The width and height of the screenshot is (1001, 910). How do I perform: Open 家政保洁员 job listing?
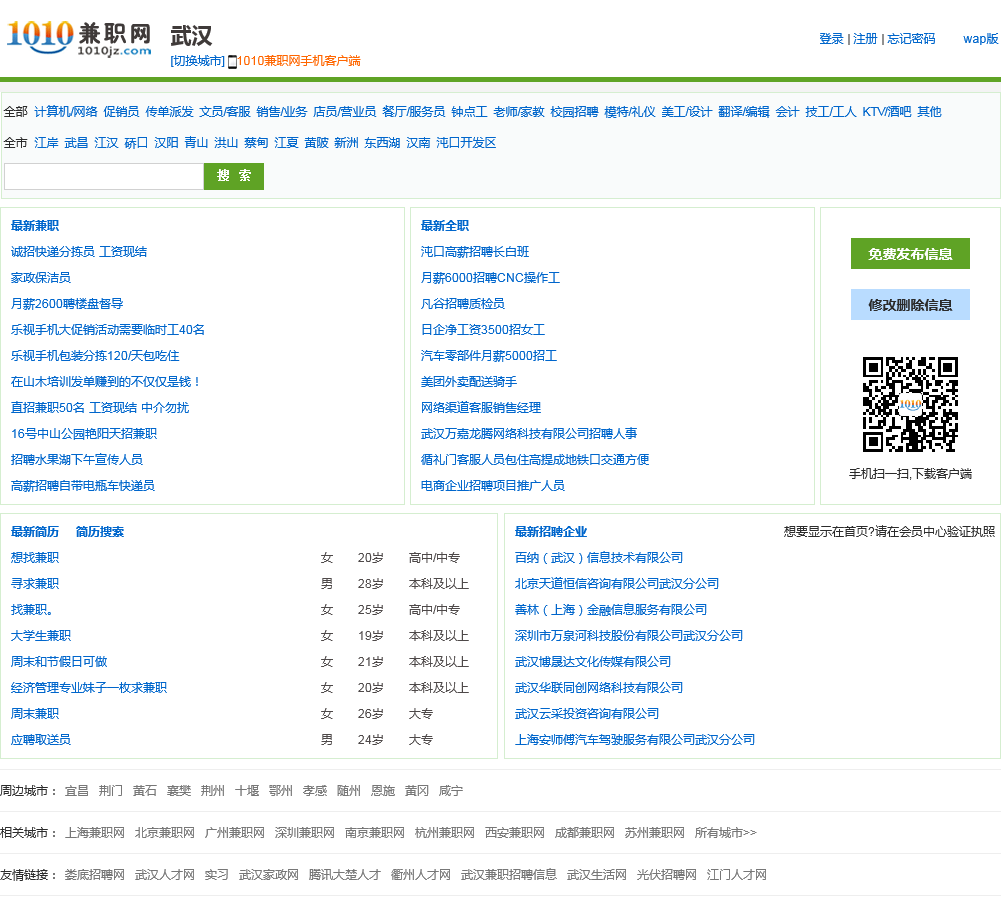tap(40, 278)
